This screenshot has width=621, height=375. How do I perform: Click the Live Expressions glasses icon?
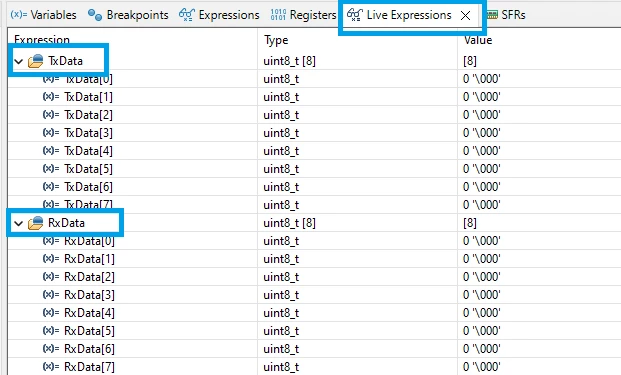(x=354, y=15)
